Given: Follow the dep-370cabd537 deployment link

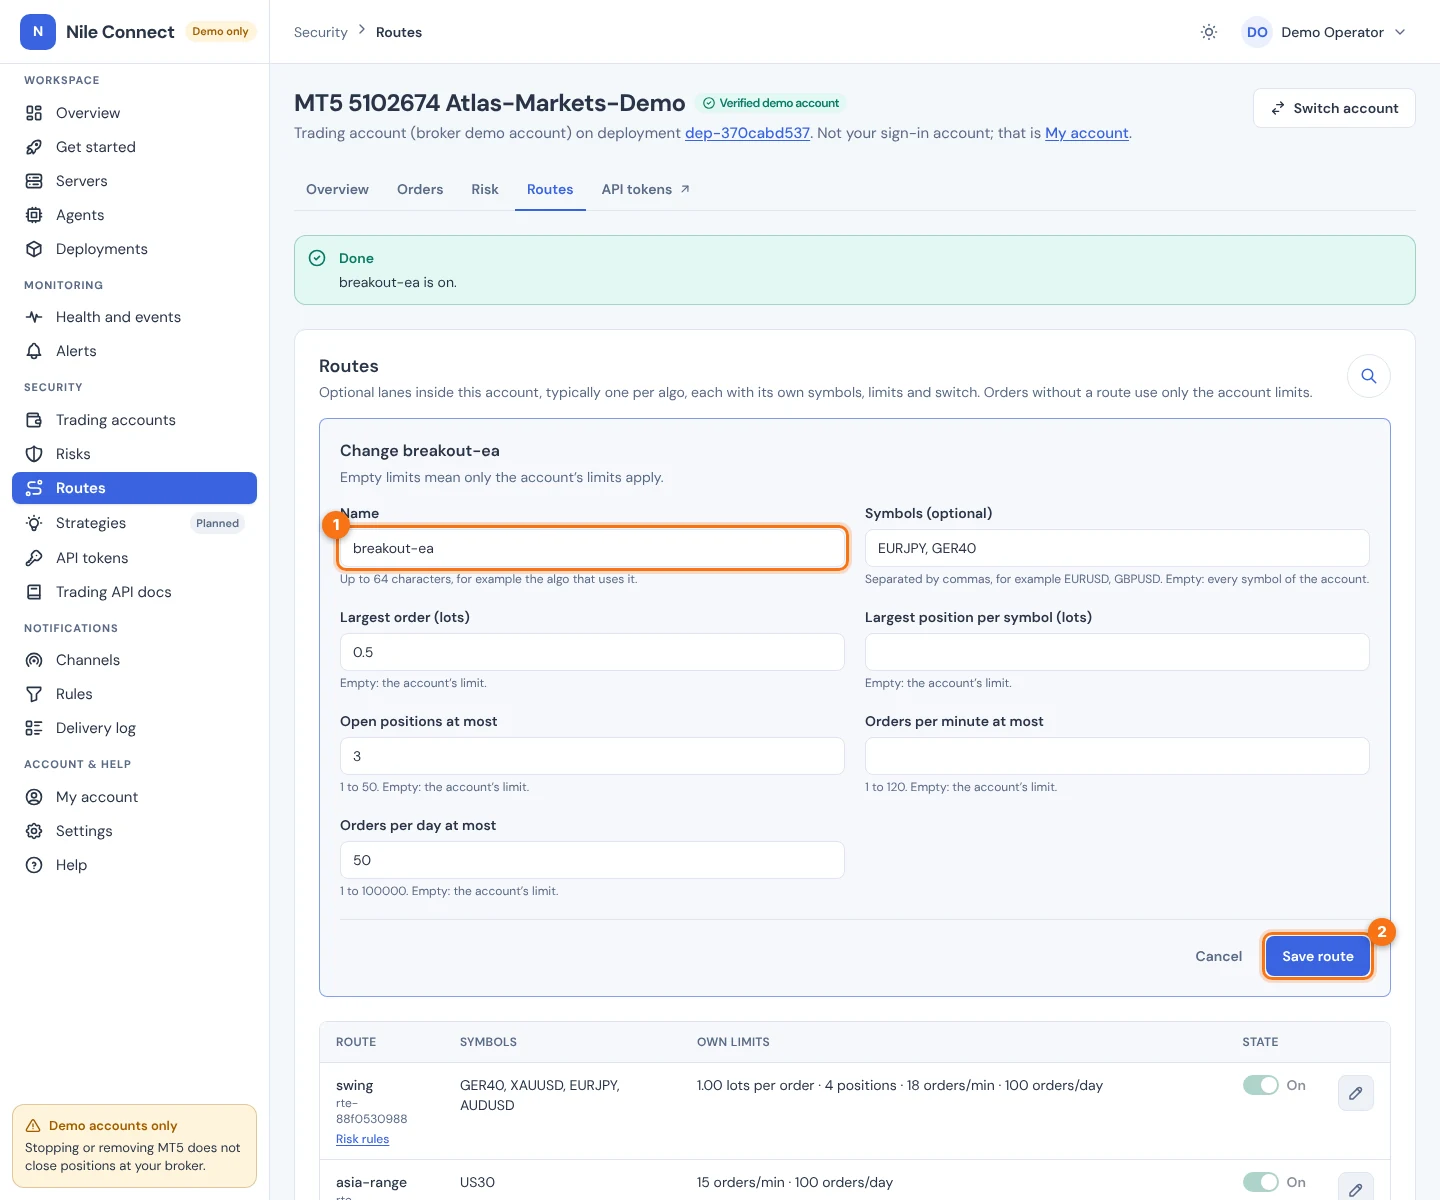Looking at the screenshot, I should coord(747,133).
